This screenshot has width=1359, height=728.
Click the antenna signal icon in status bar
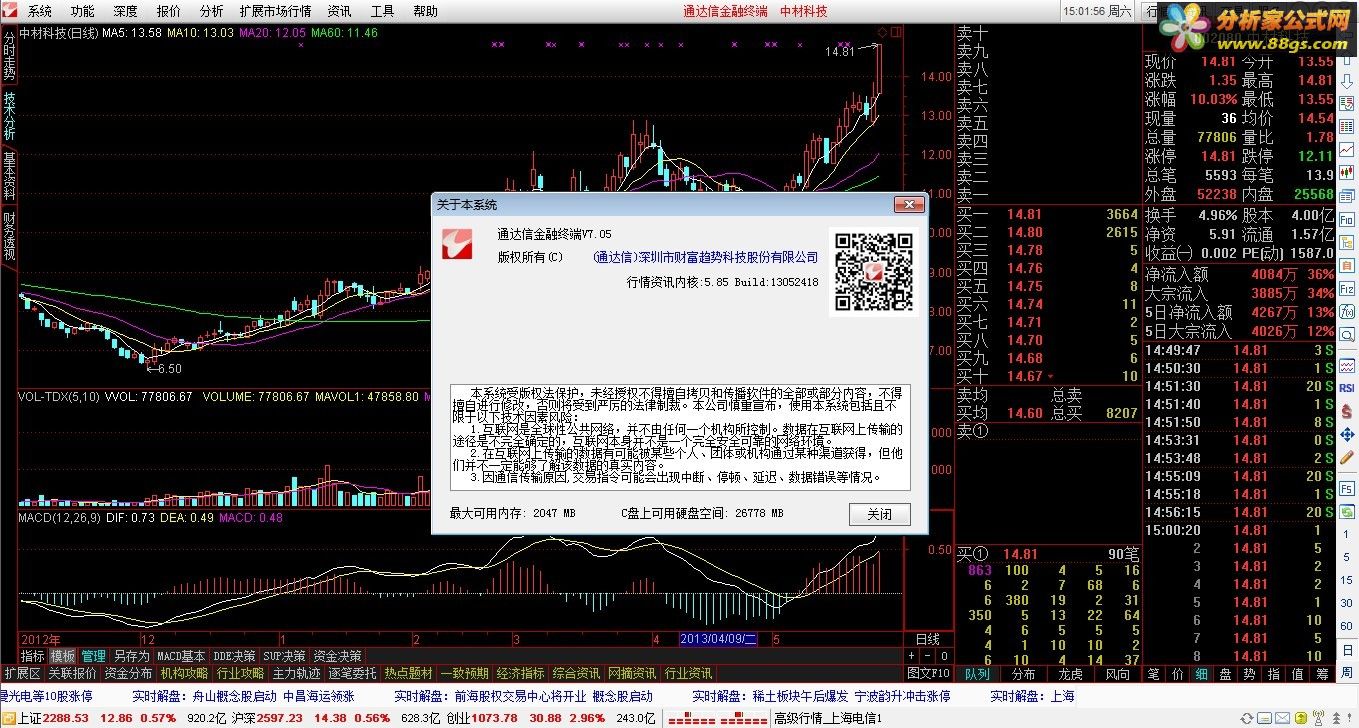coord(1318,717)
